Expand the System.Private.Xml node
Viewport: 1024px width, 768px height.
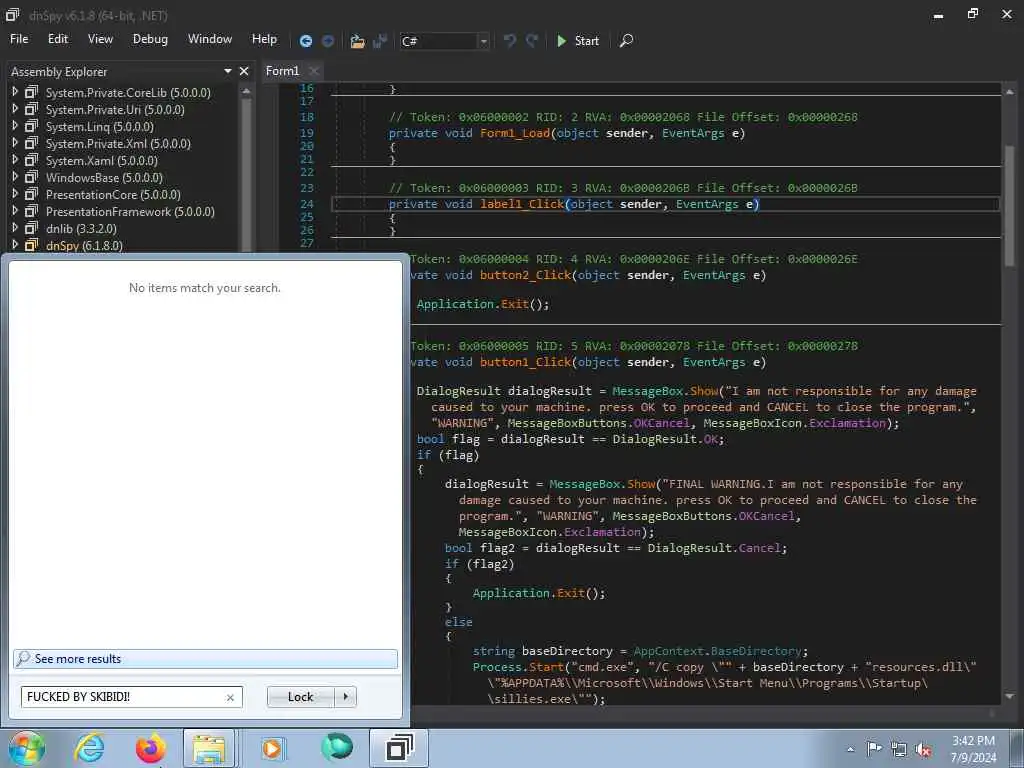click(x=15, y=143)
